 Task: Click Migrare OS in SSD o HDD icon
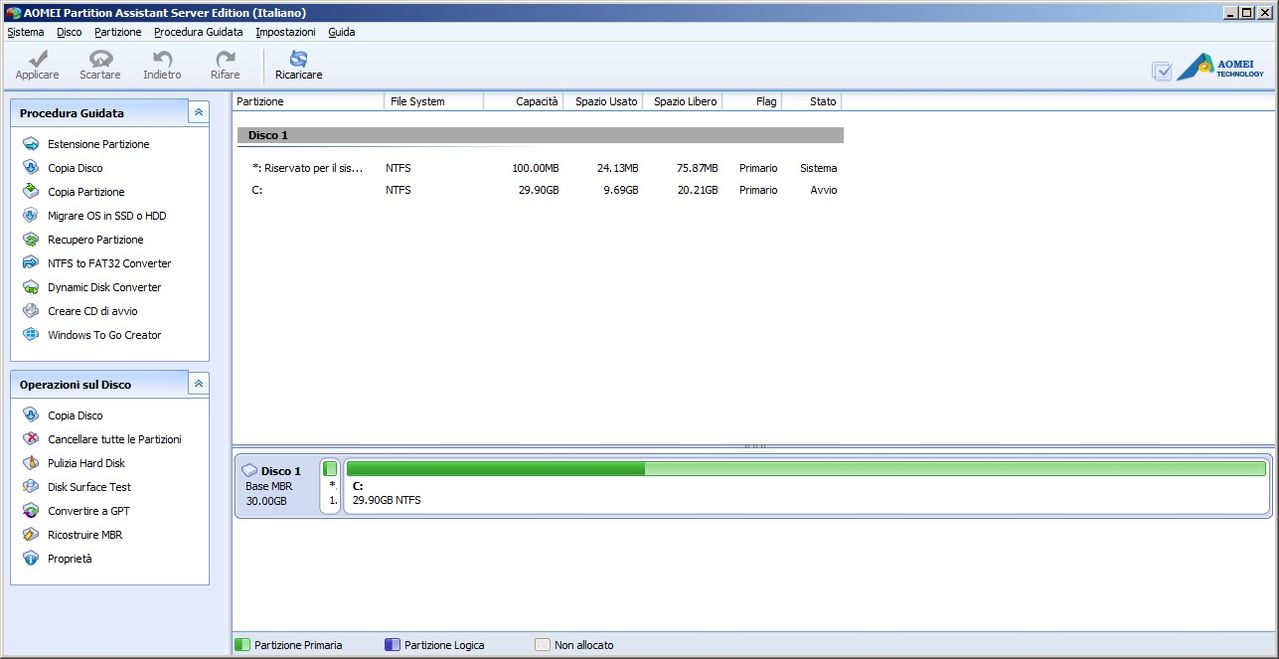pyautogui.click(x=31, y=216)
